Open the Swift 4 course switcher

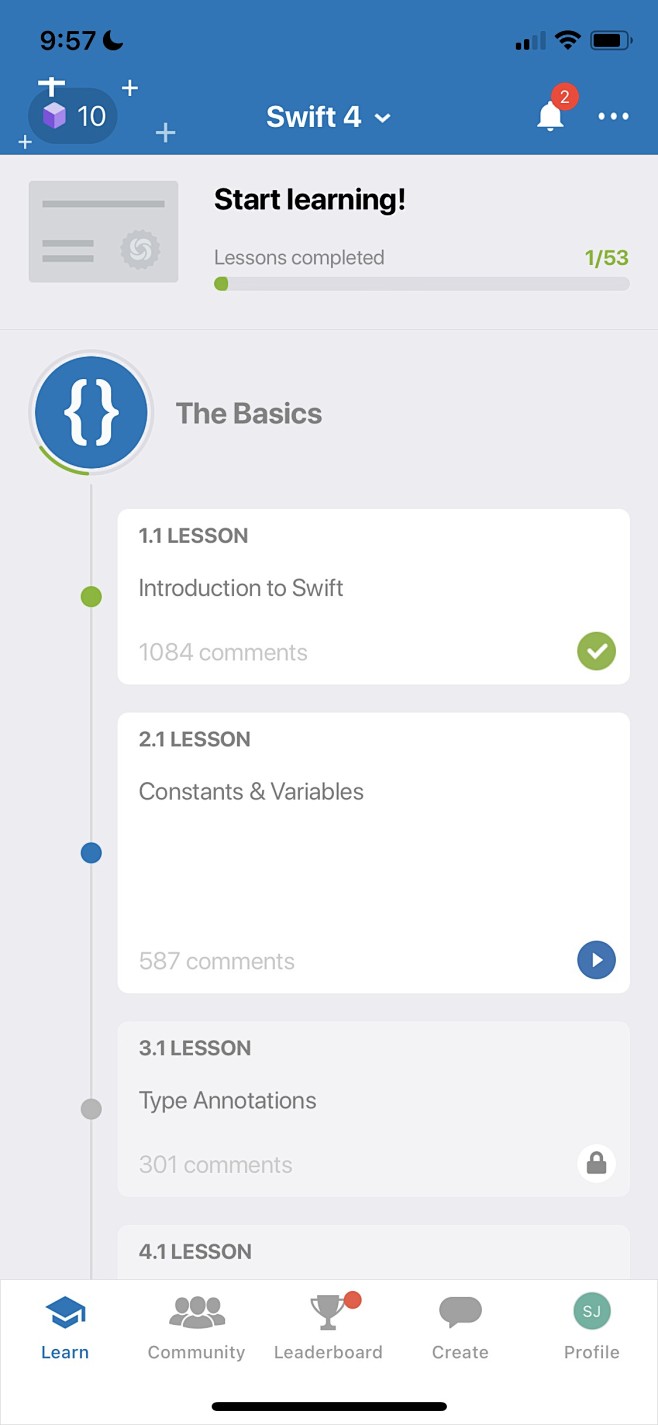point(316,116)
